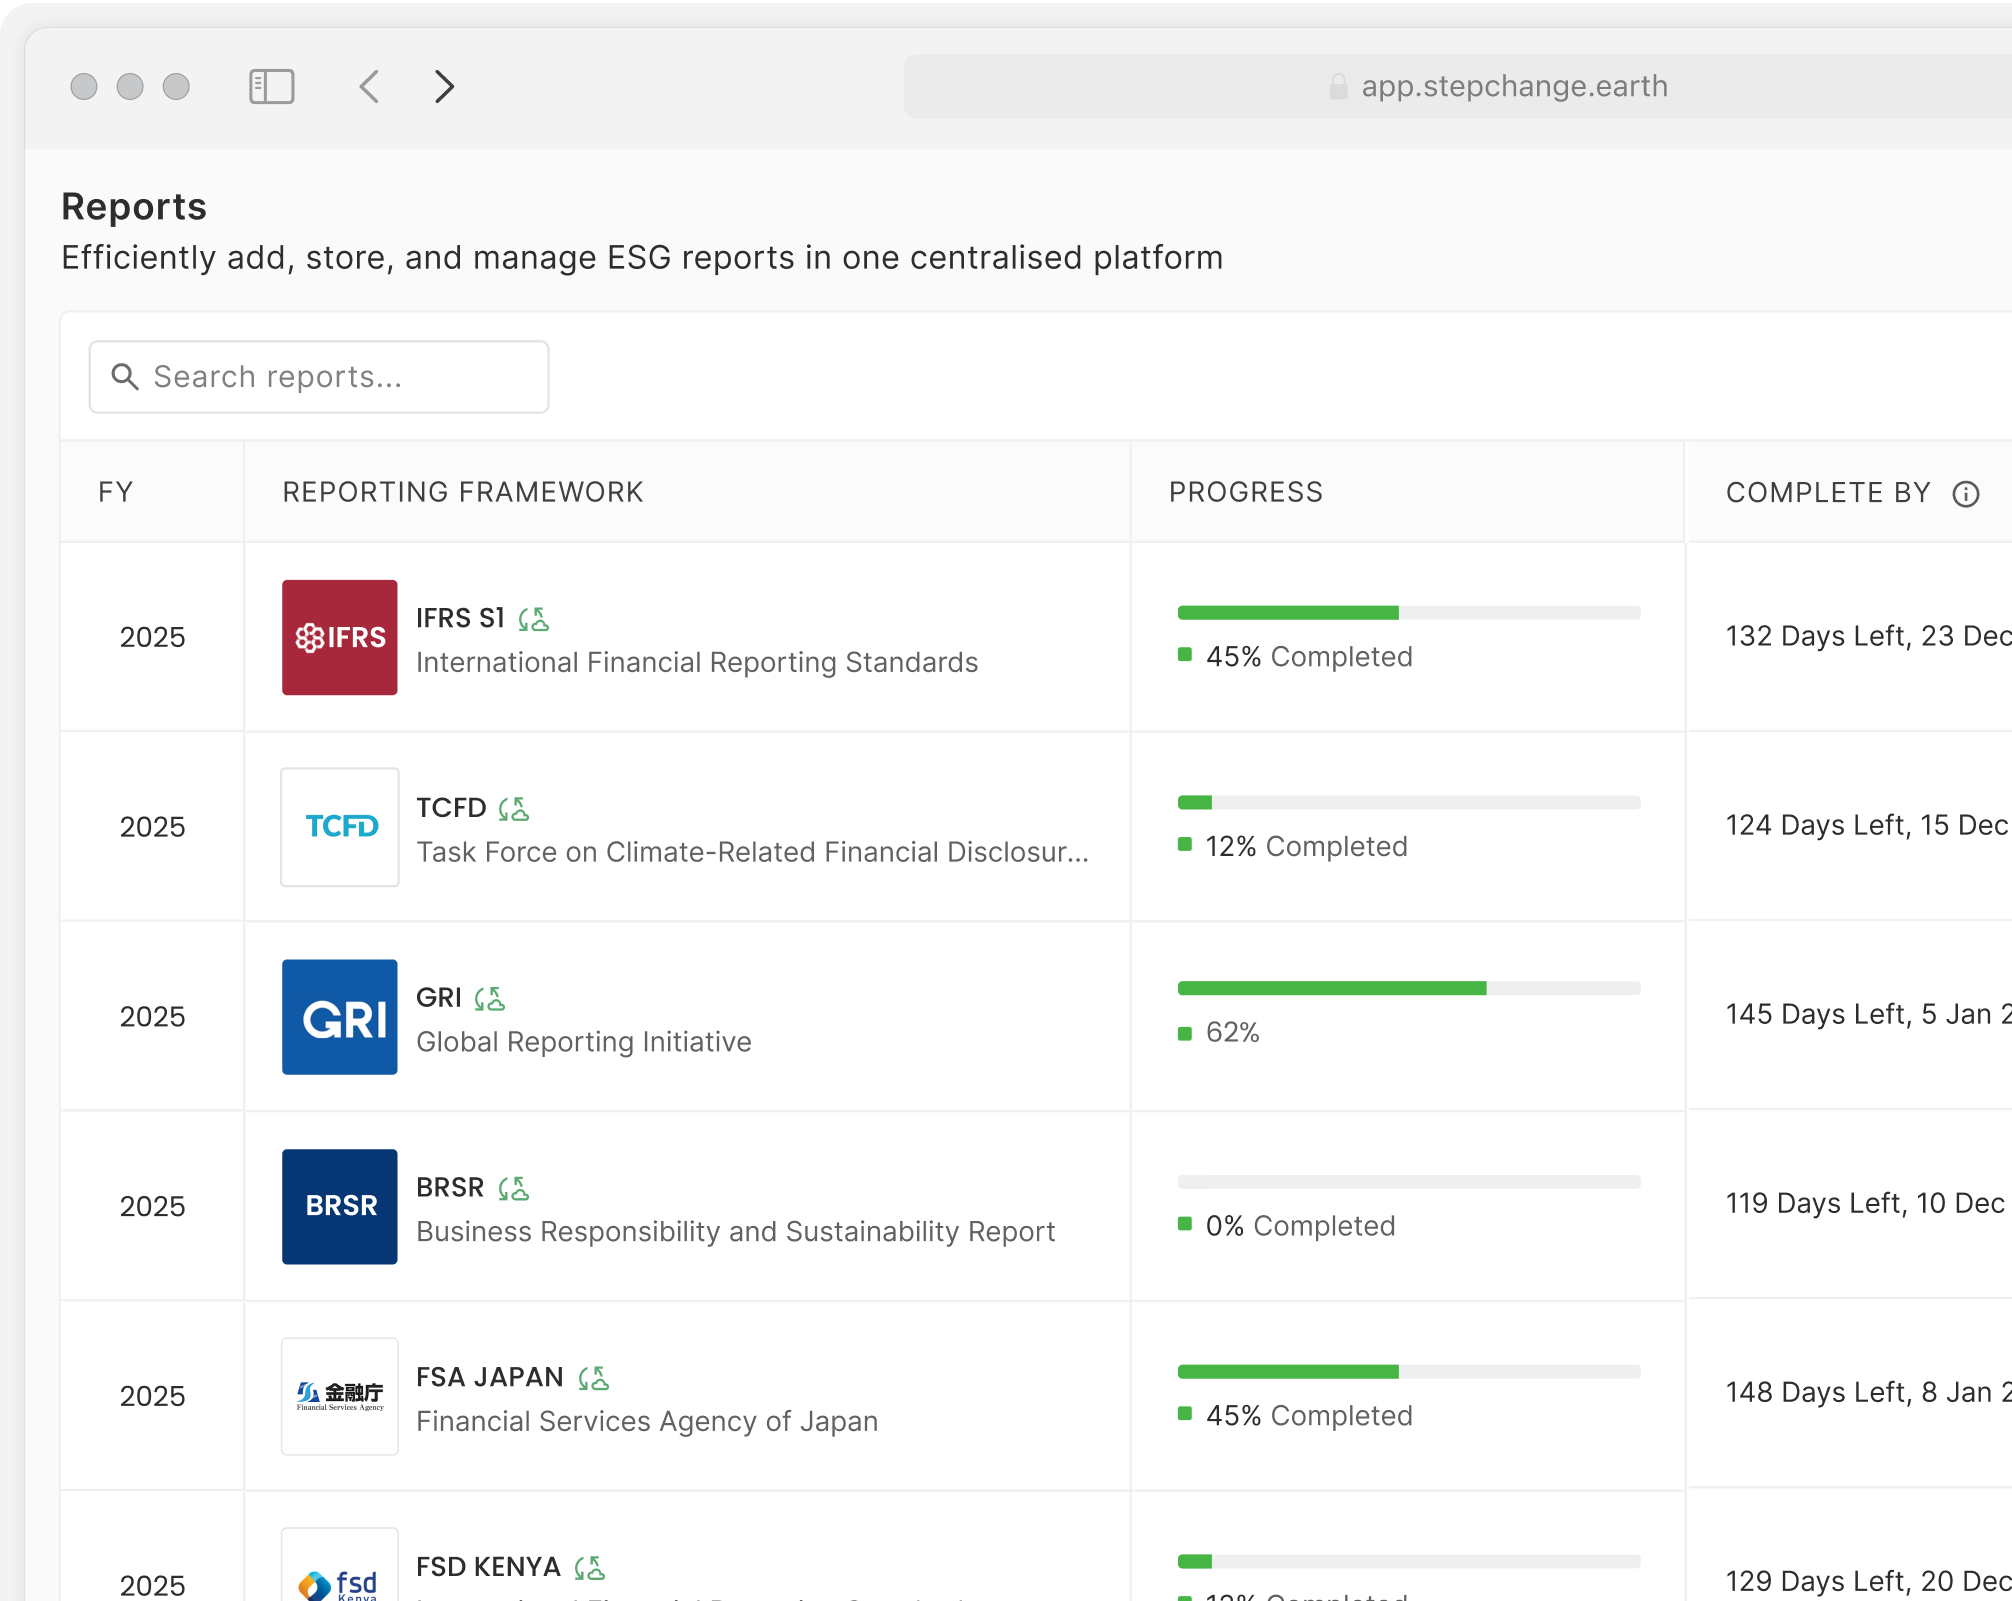Click the 2025 fiscal year in FSA JAPAN row
This screenshot has height=1601, width=2012.
coord(152,1396)
